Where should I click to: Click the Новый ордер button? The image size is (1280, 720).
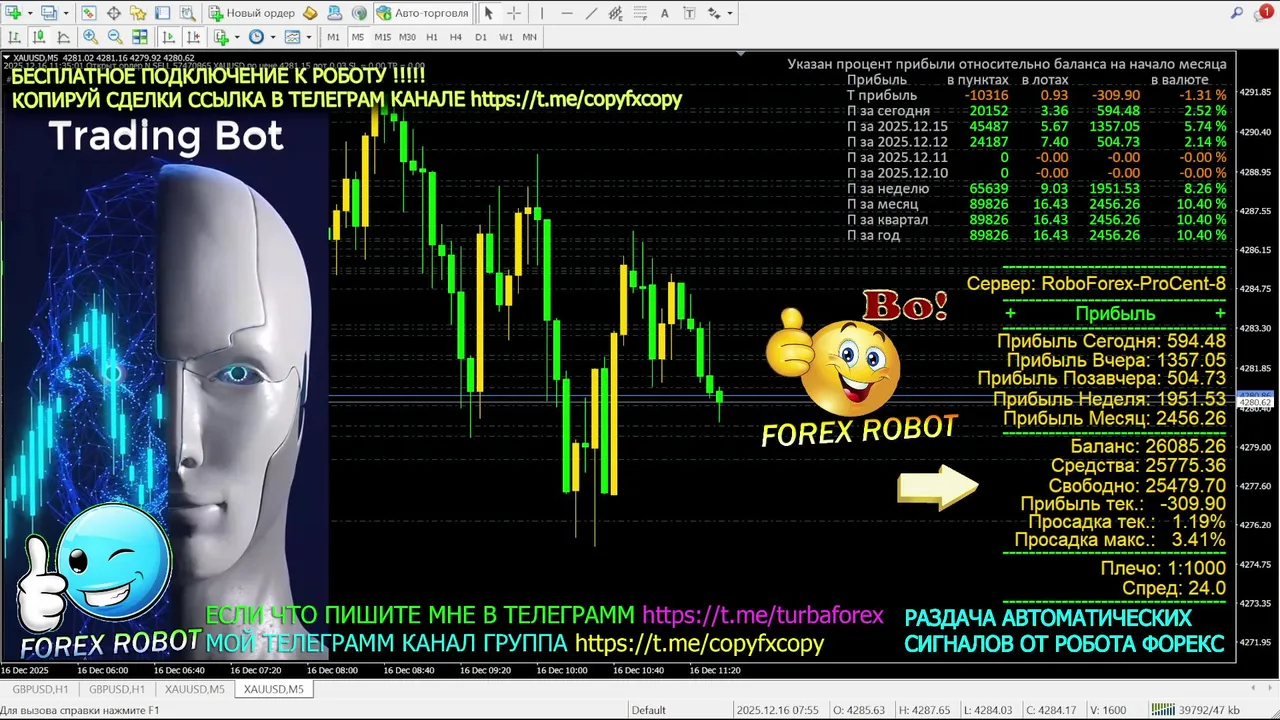(251, 13)
